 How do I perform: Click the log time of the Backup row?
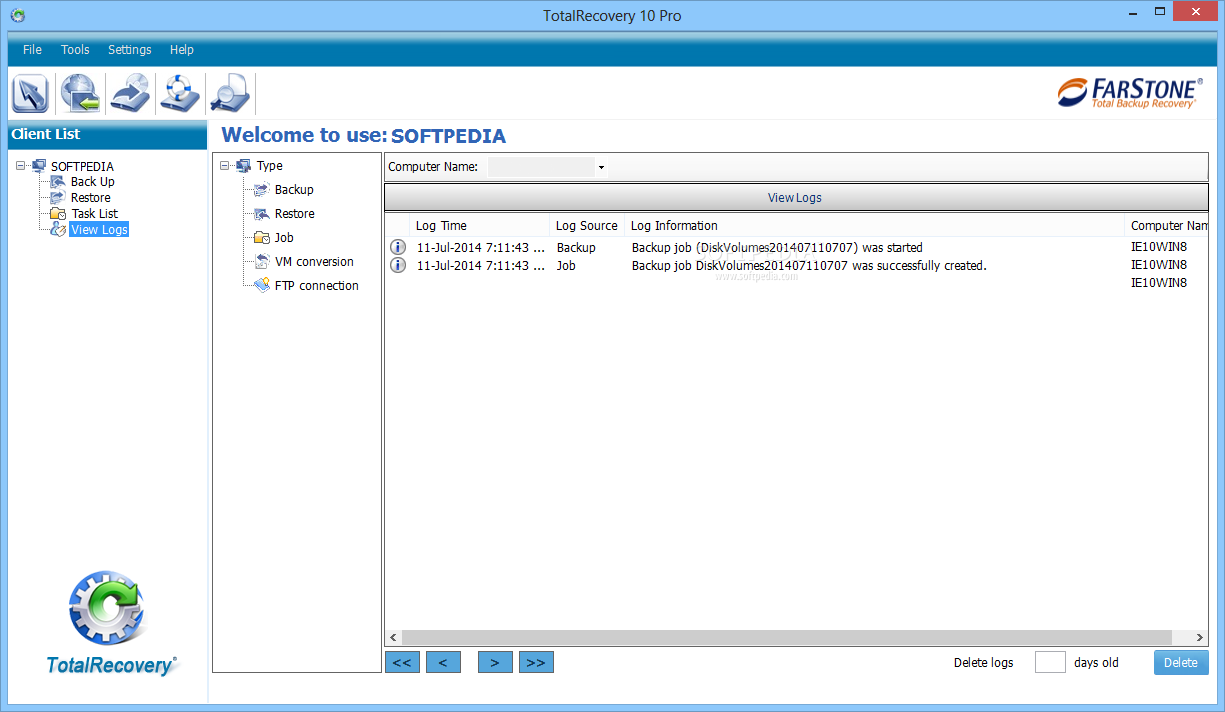[480, 247]
